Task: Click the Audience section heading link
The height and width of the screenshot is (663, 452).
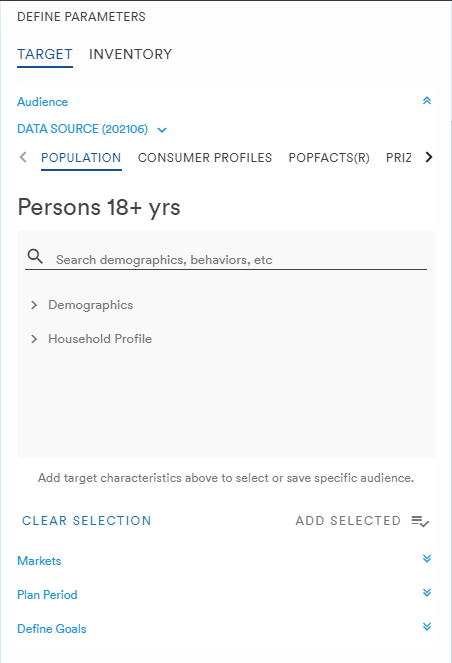Action: [42, 102]
